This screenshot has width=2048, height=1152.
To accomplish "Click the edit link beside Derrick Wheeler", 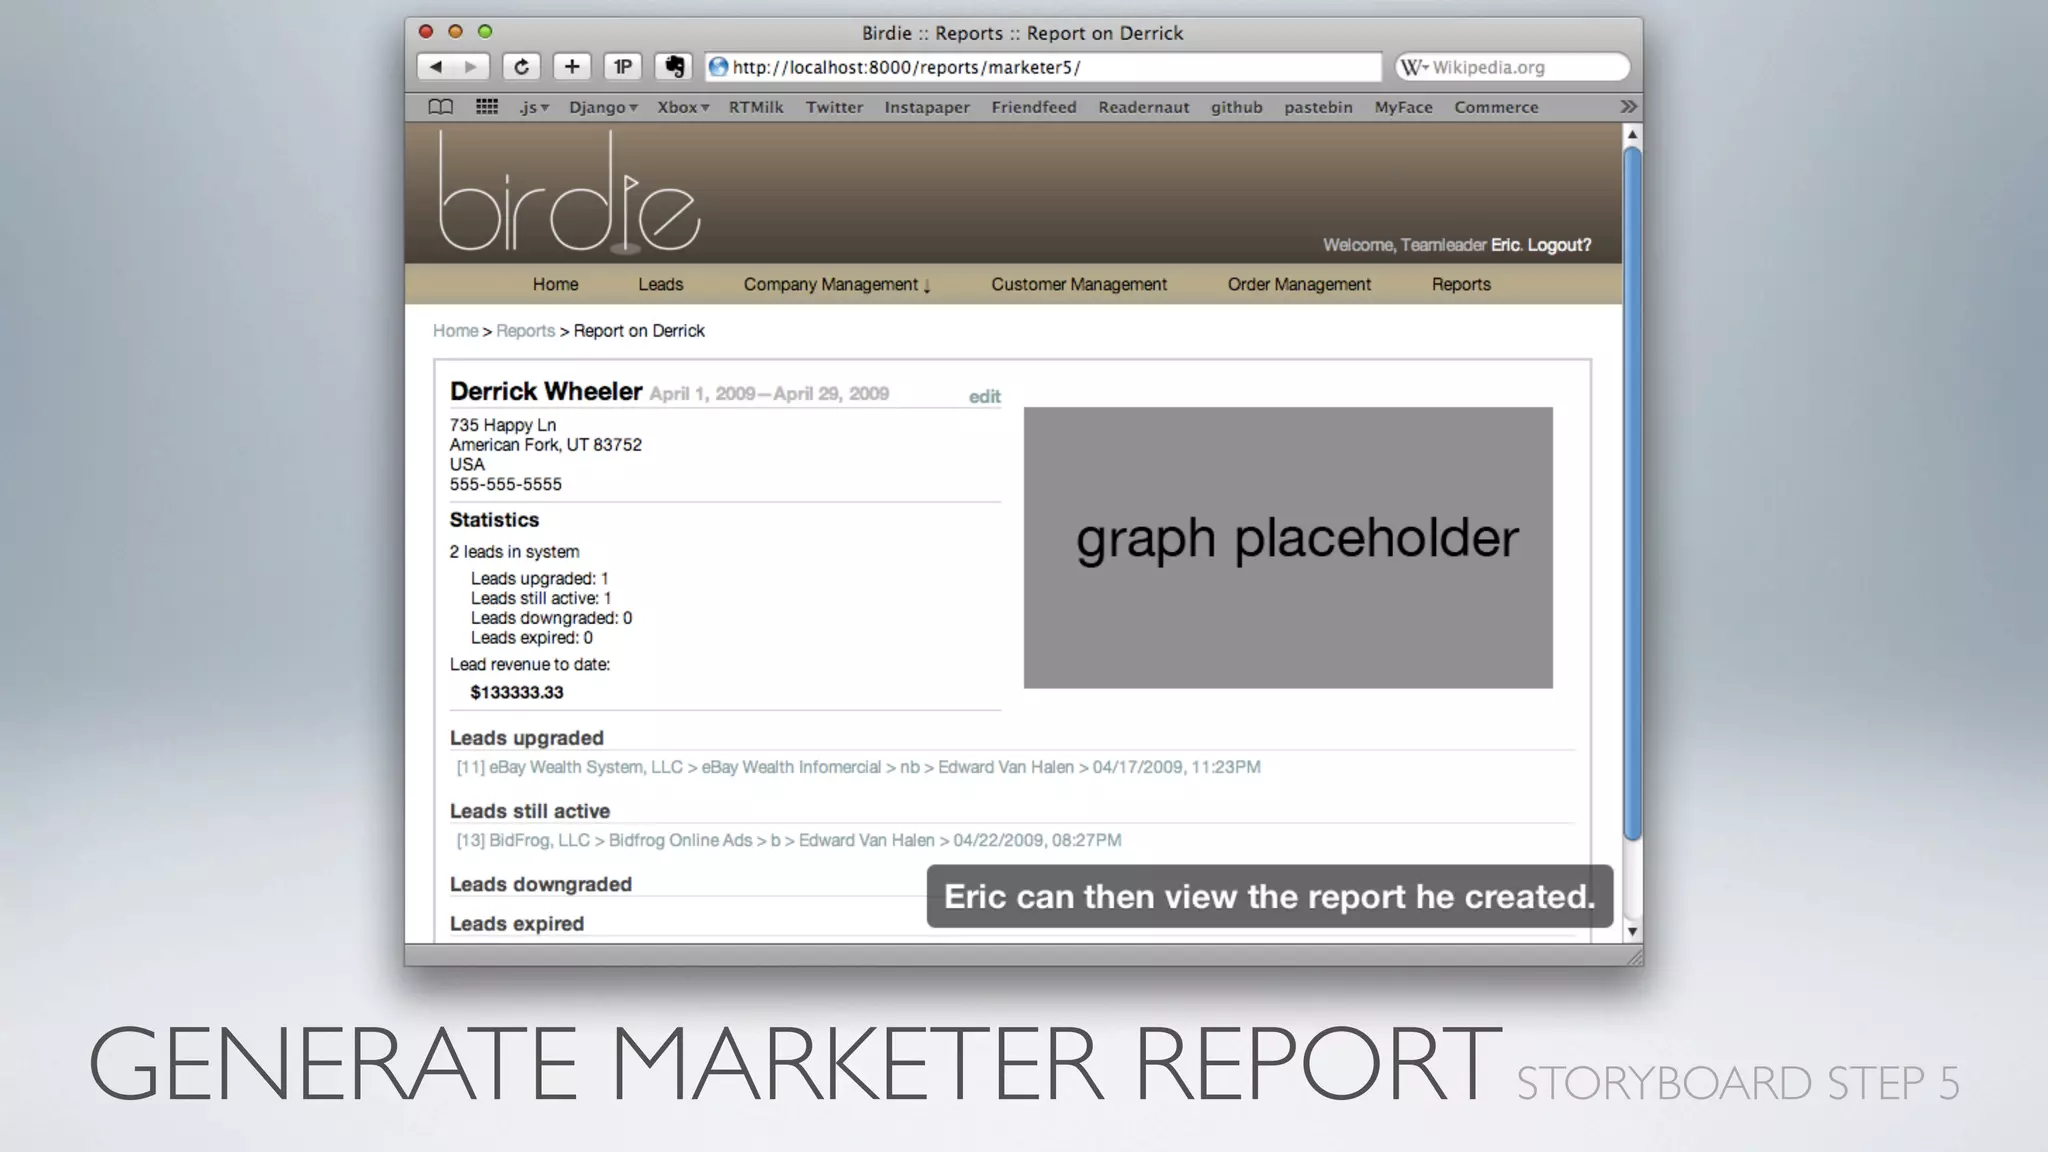I will click(984, 397).
